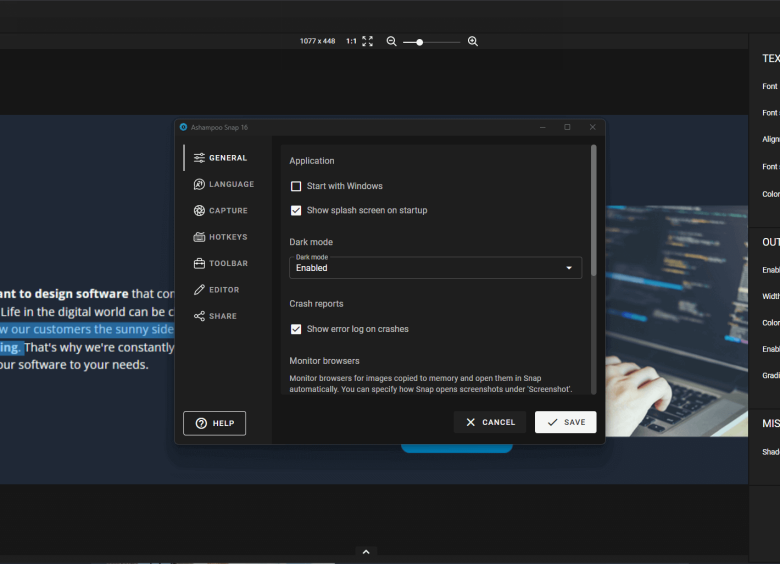Click the zoom out magnifier icon

[391, 42]
